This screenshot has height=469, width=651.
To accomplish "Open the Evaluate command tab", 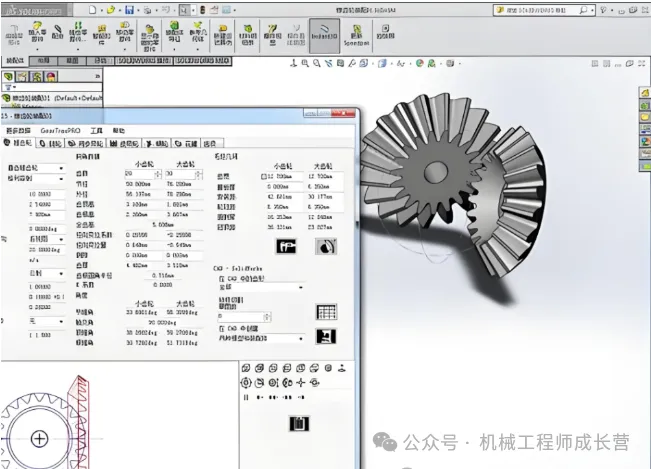I will (x=100, y=61).
